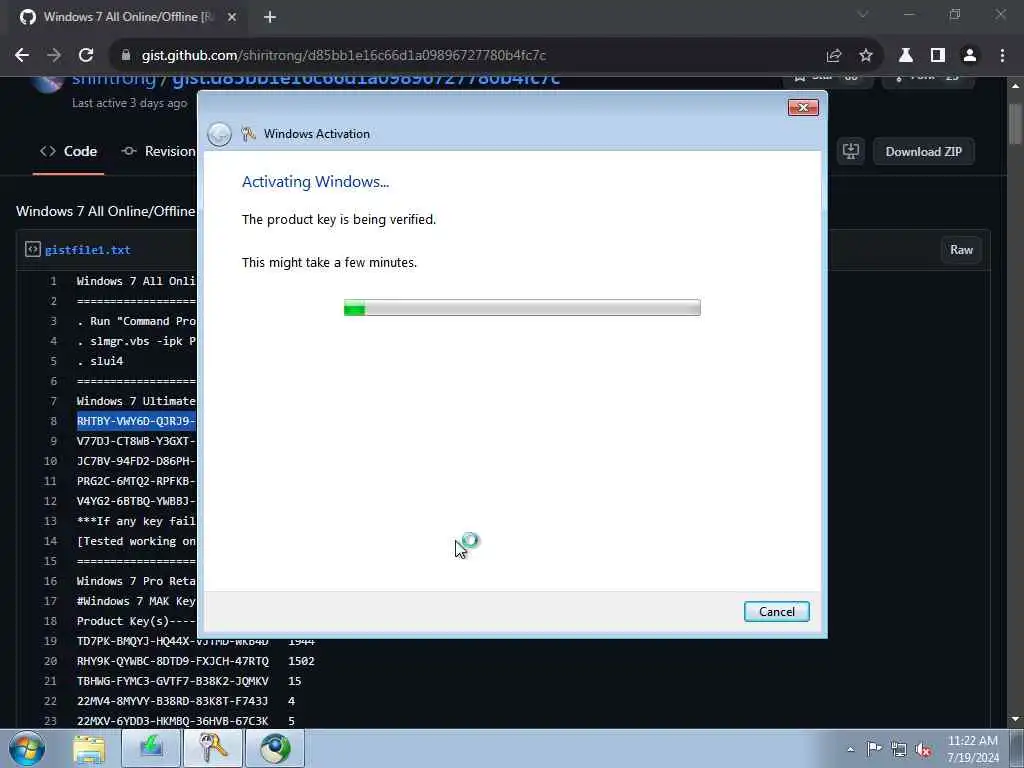Click the key RHY9K-QYWBC-8DTD9-FXJCH-47RTQ
Image resolution: width=1024 pixels, height=768 pixels.
point(172,661)
